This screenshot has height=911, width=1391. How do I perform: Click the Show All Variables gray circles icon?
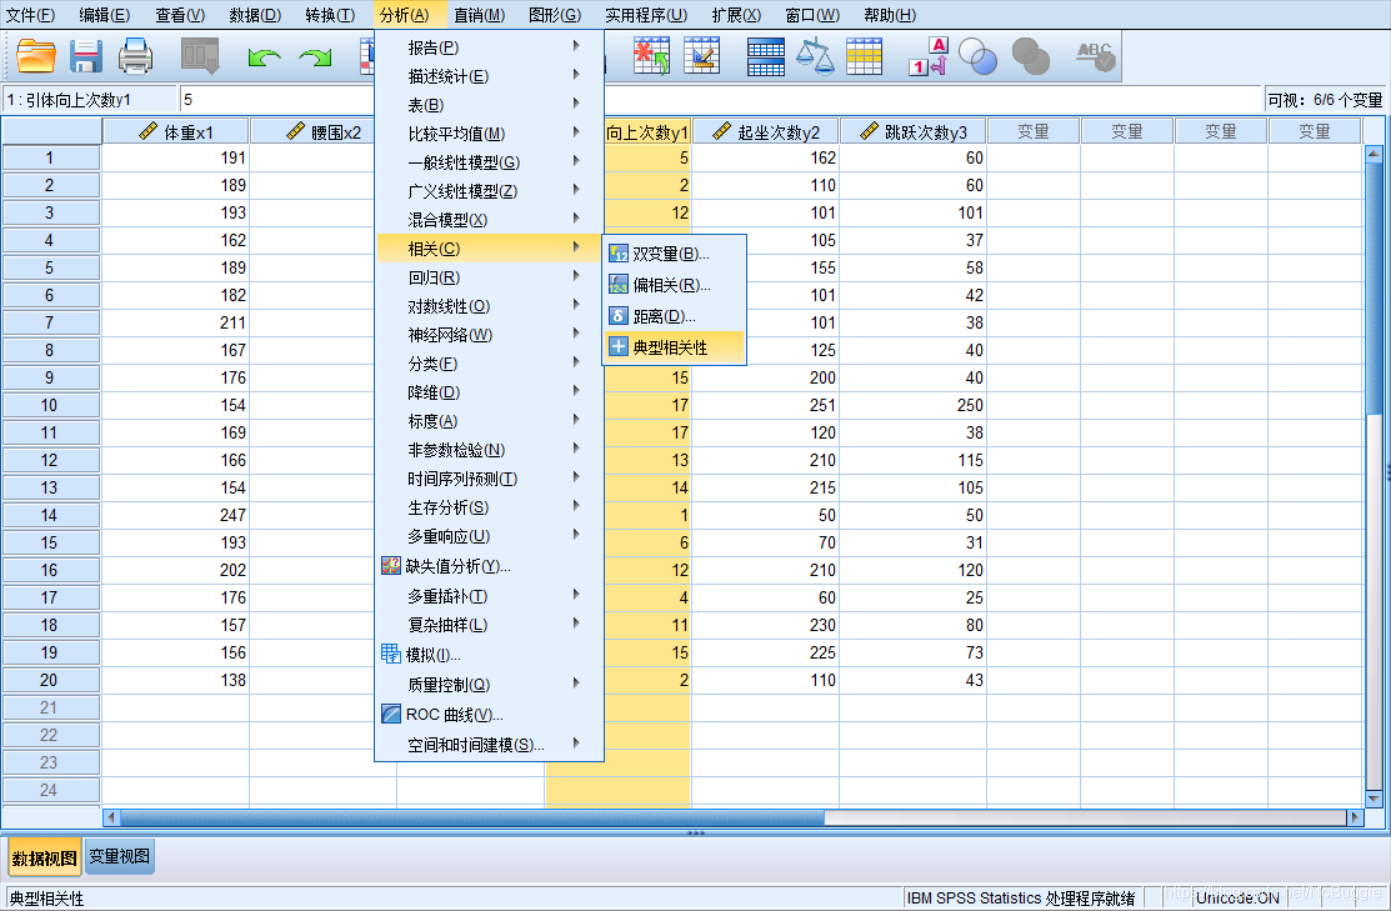(1030, 57)
